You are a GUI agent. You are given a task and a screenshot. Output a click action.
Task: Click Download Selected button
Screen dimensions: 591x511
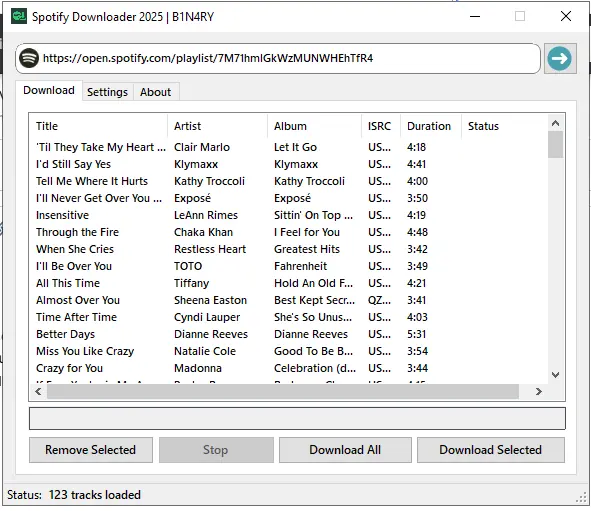tap(491, 450)
